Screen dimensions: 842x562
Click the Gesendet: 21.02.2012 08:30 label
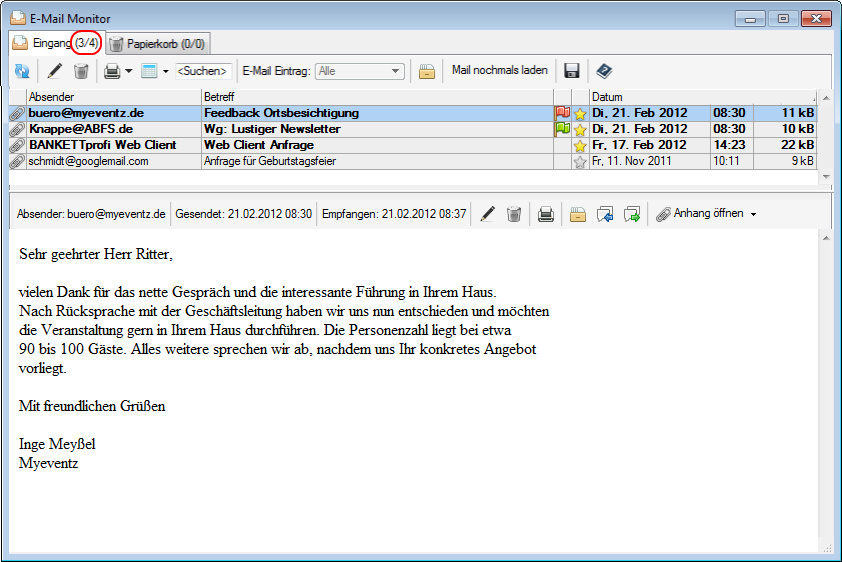243,214
